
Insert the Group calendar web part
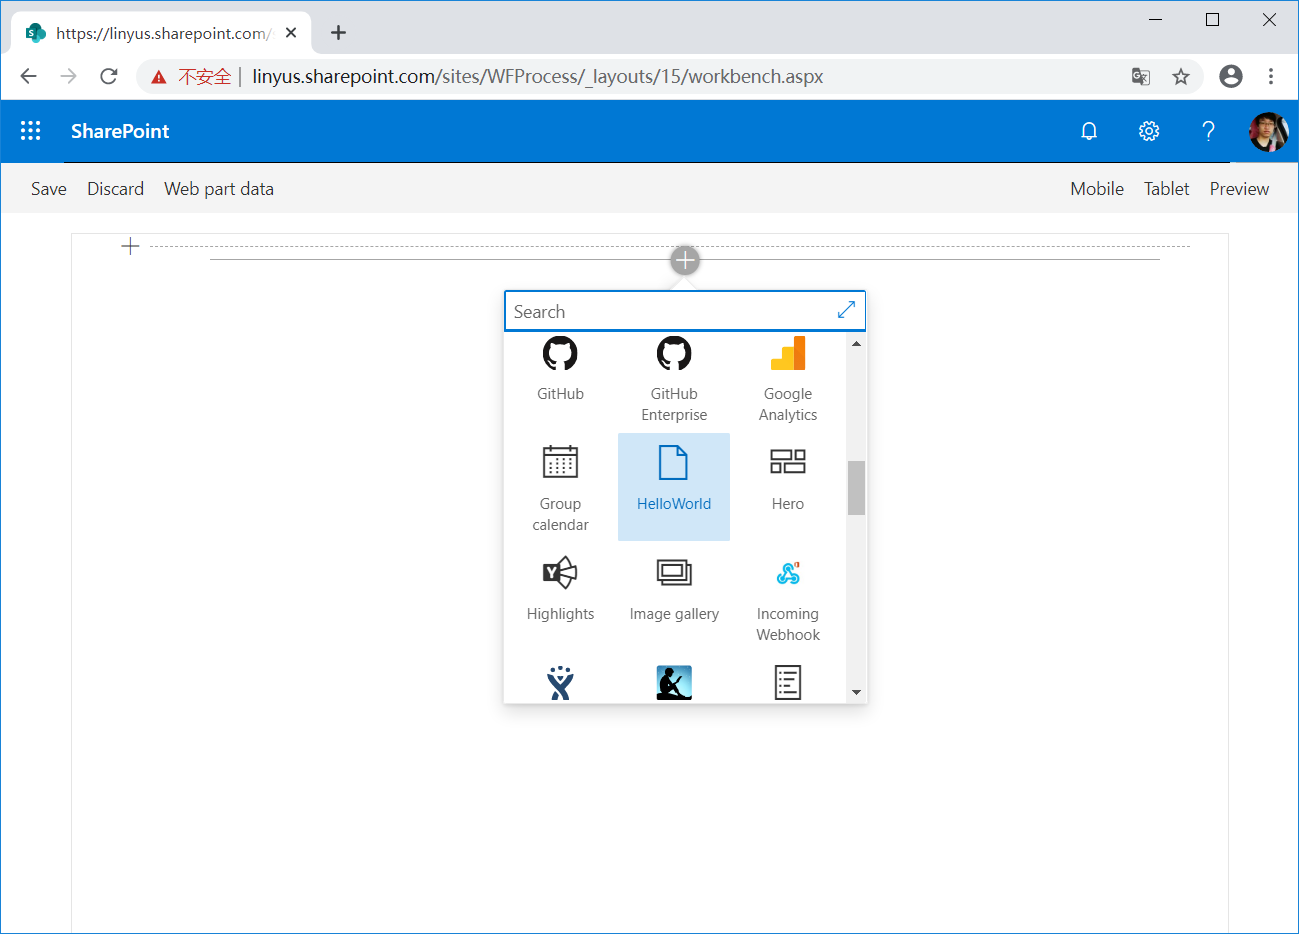[x=560, y=488]
